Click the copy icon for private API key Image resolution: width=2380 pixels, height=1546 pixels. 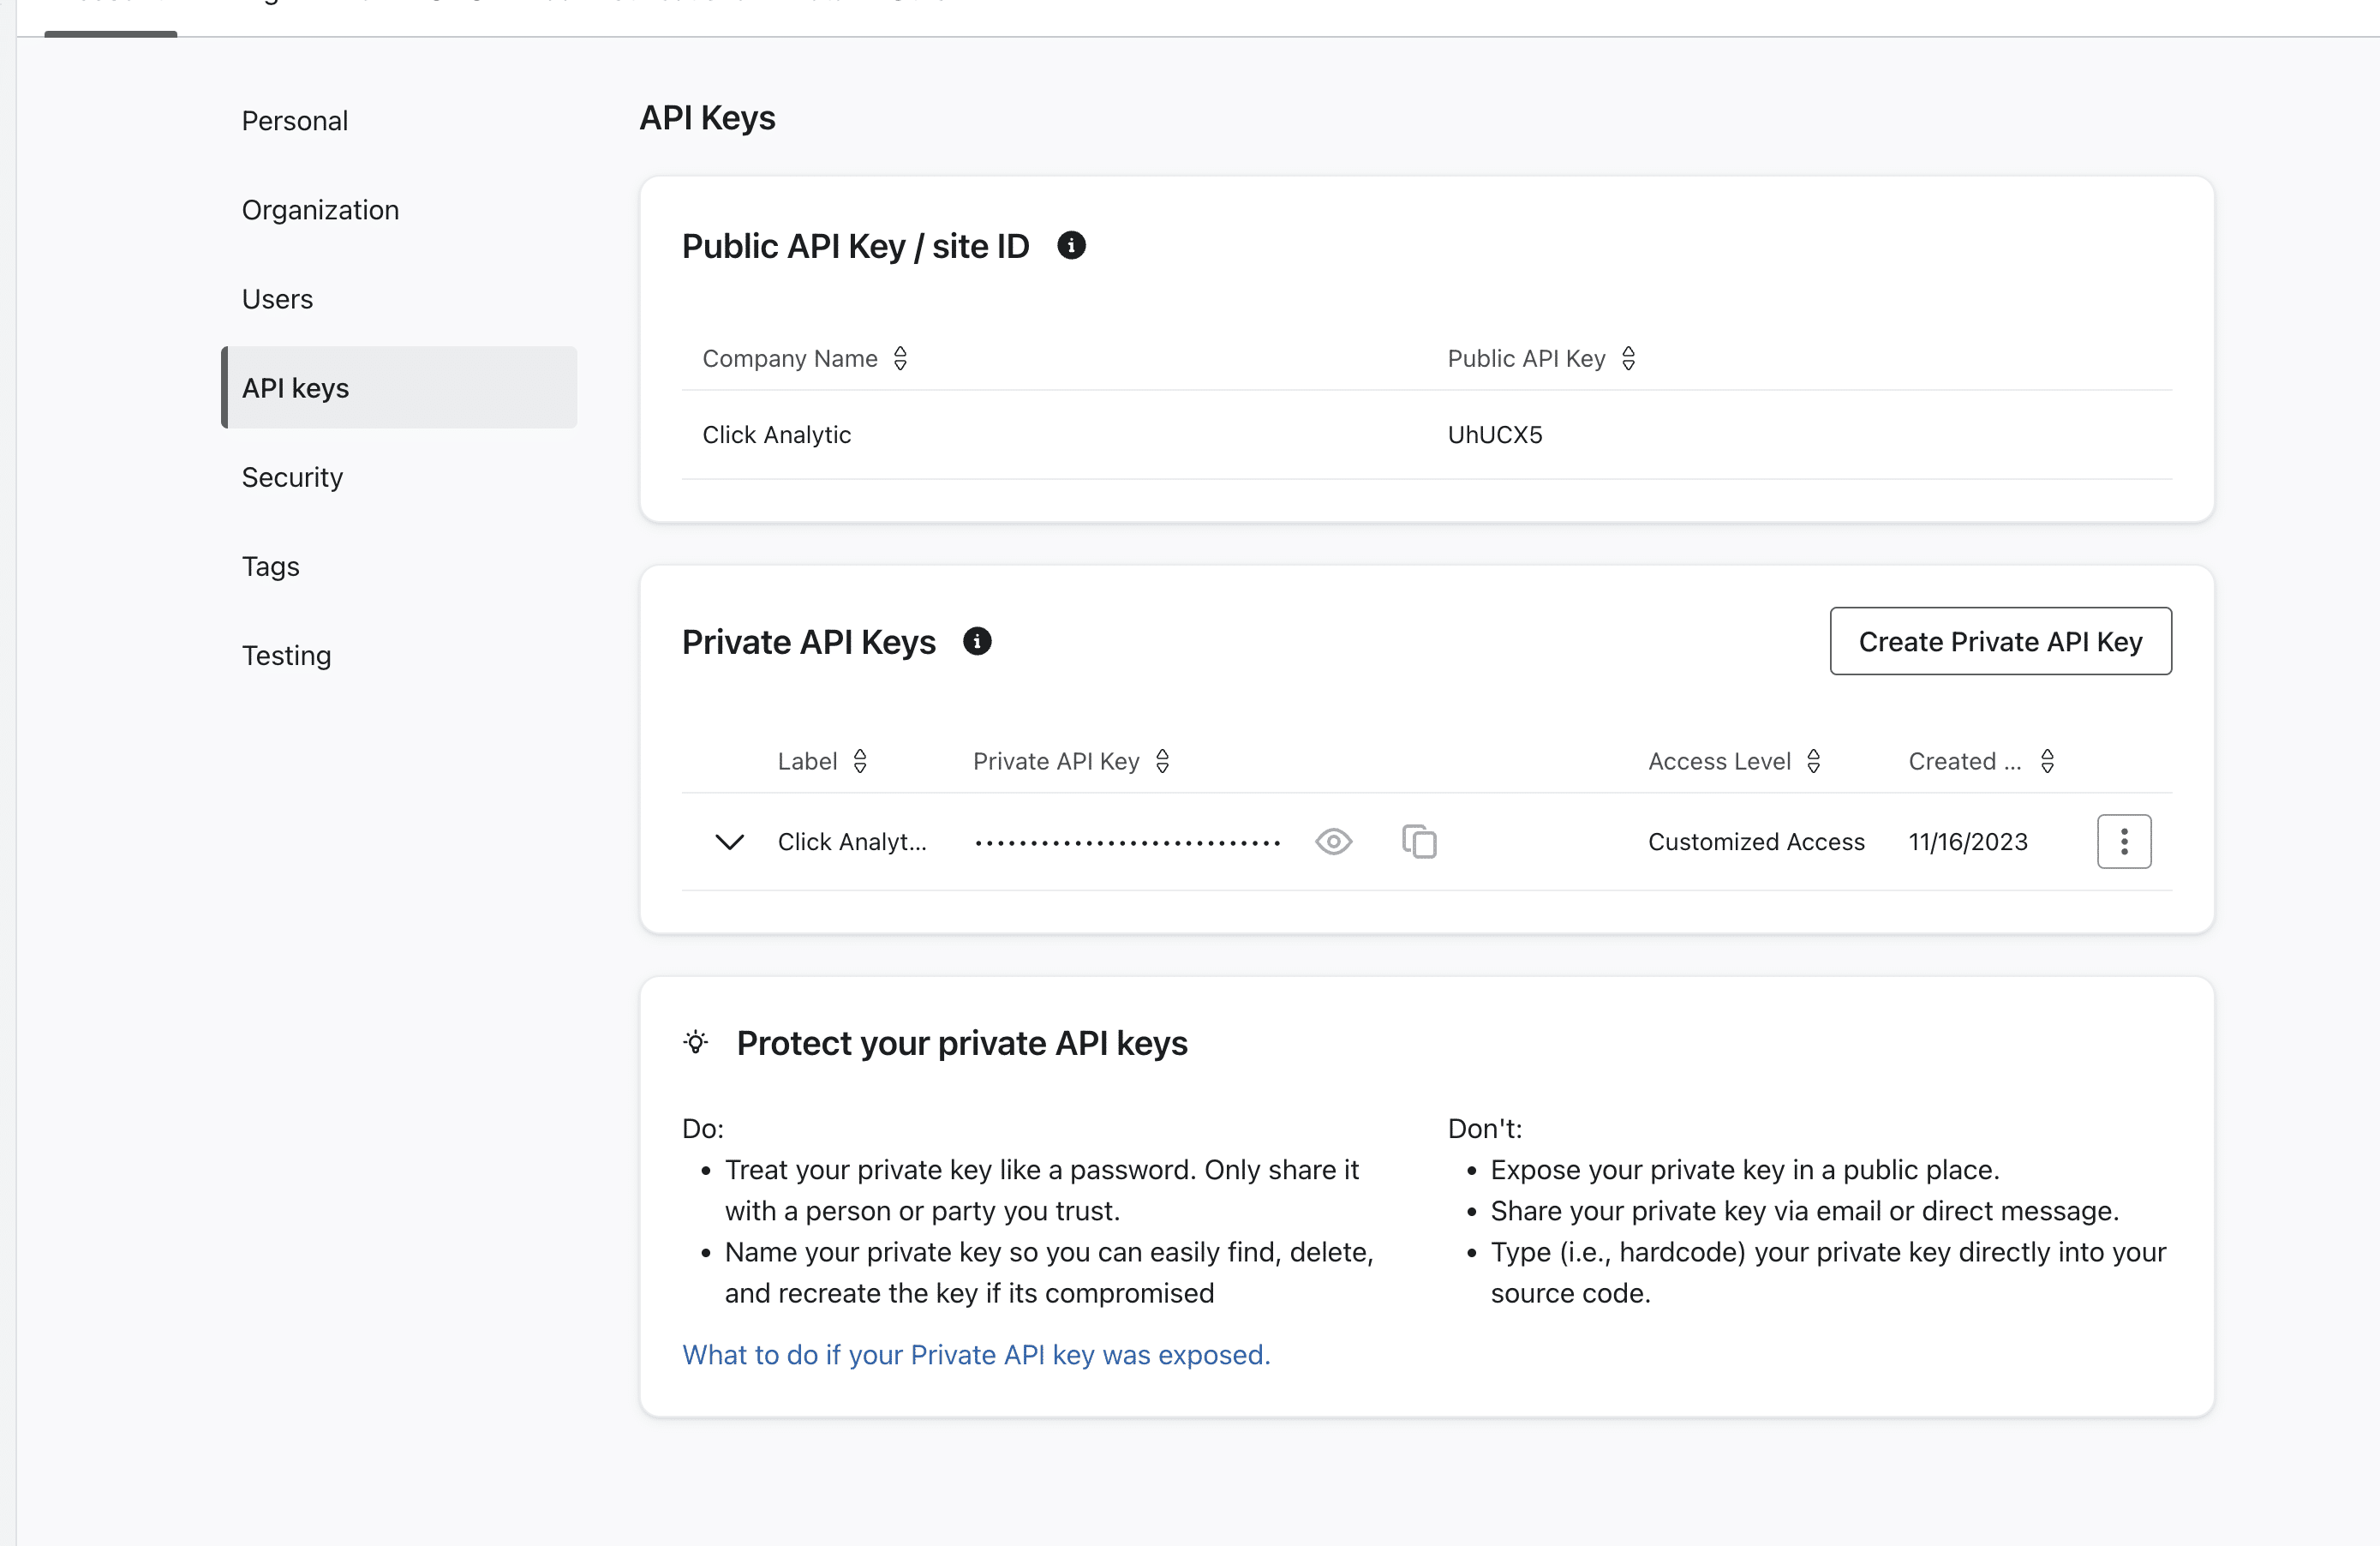pyautogui.click(x=1420, y=842)
